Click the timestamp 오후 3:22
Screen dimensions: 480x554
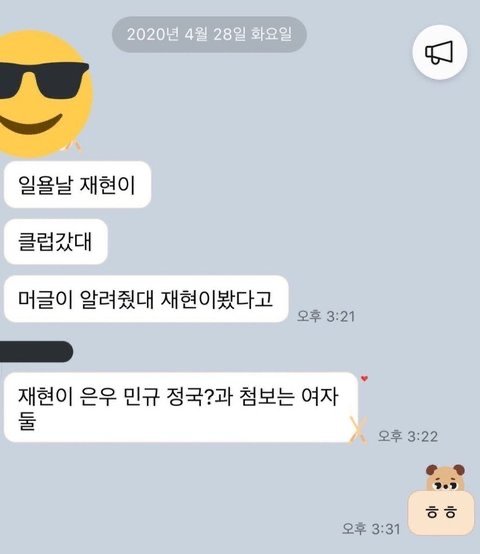[408, 436]
